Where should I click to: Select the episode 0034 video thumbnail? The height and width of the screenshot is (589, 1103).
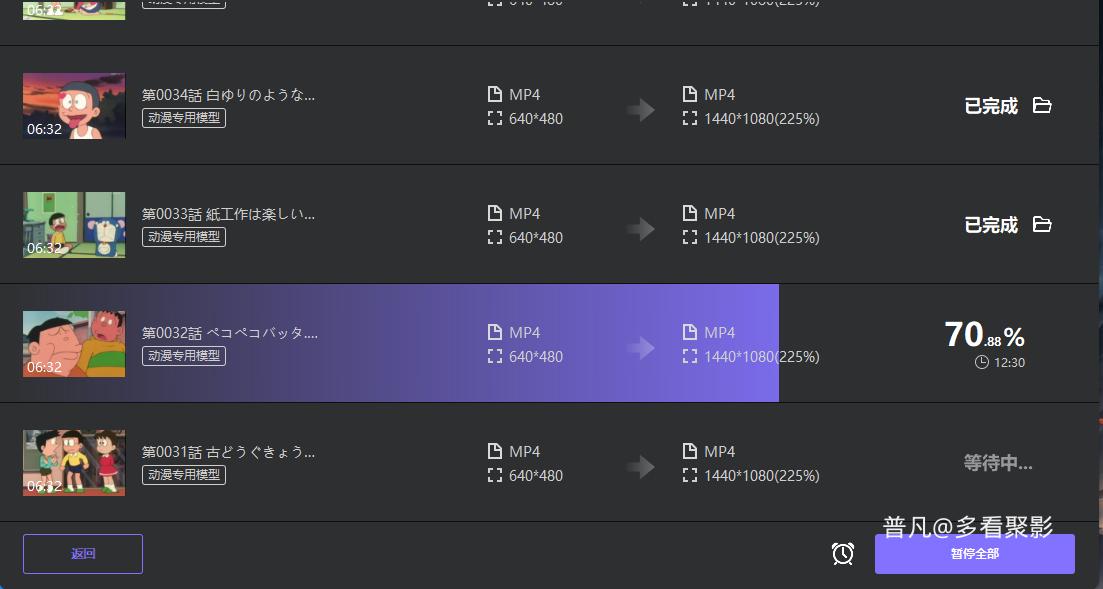tap(74, 105)
